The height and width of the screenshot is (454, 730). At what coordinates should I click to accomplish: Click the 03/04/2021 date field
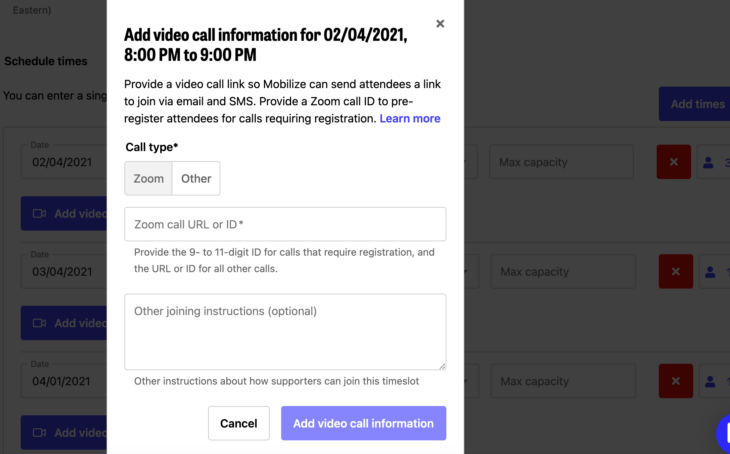[x=64, y=271]
